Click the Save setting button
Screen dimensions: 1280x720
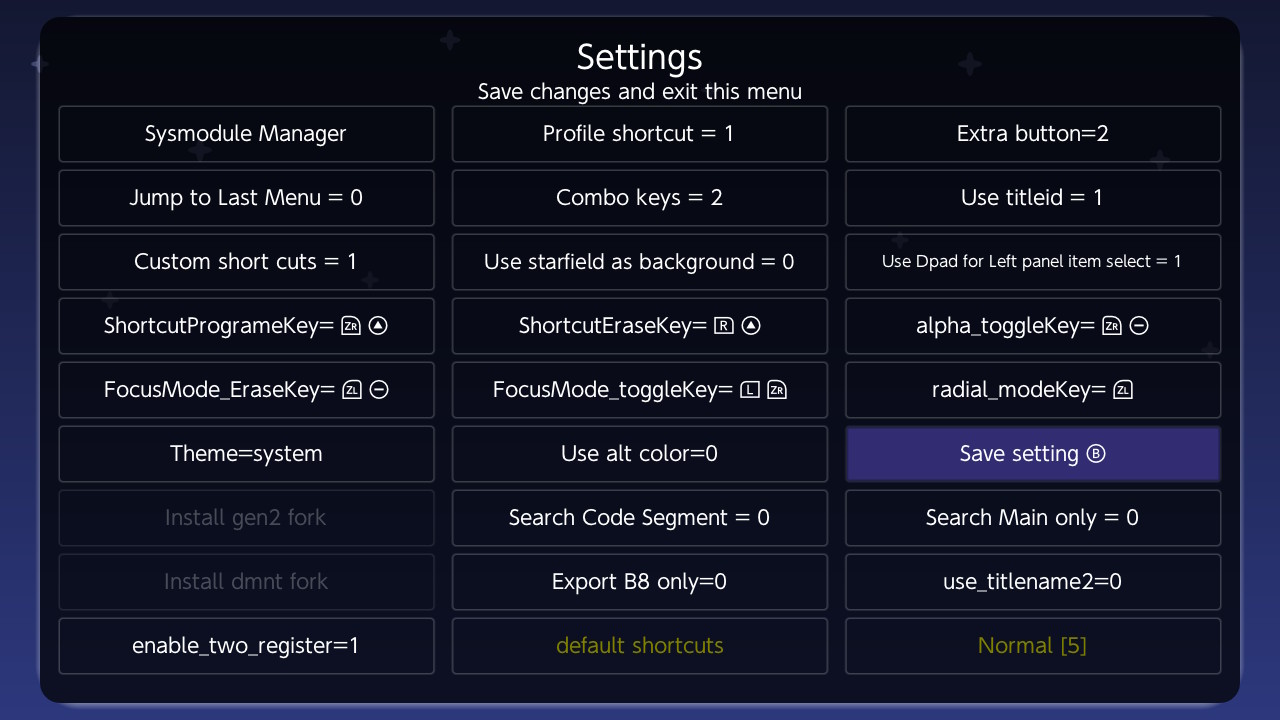click(x=1033, y=454)
